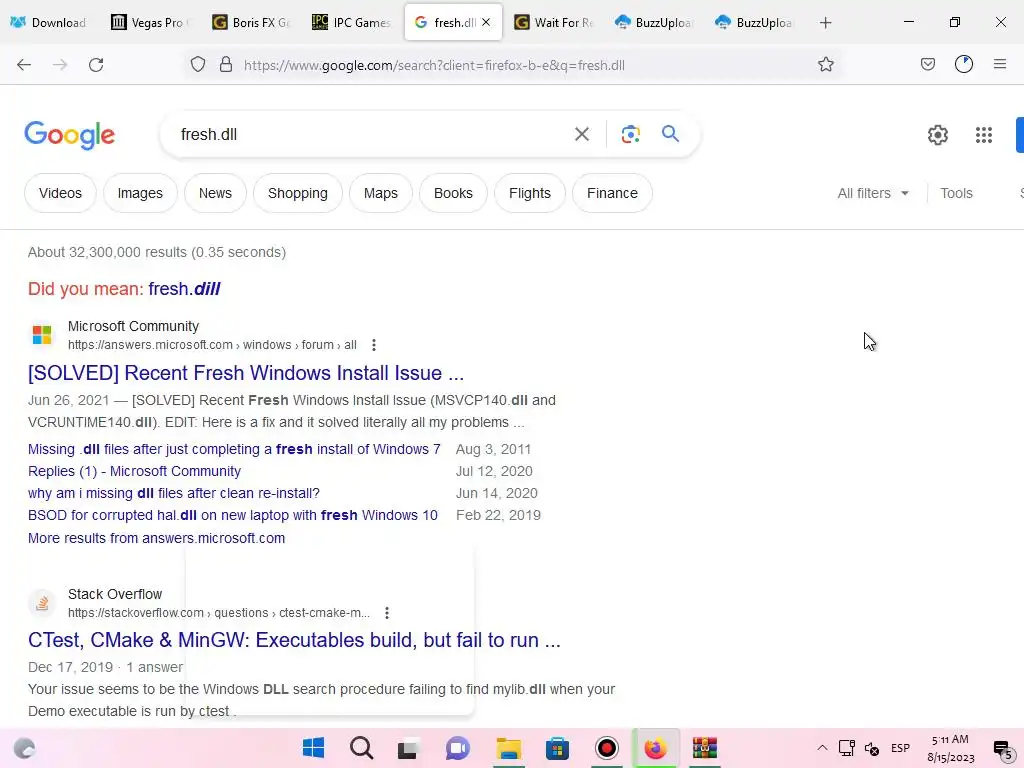This screenshot has height=768, width=1024.
Task: Open options for Stack Overflow result
Action: pos(387,613)
